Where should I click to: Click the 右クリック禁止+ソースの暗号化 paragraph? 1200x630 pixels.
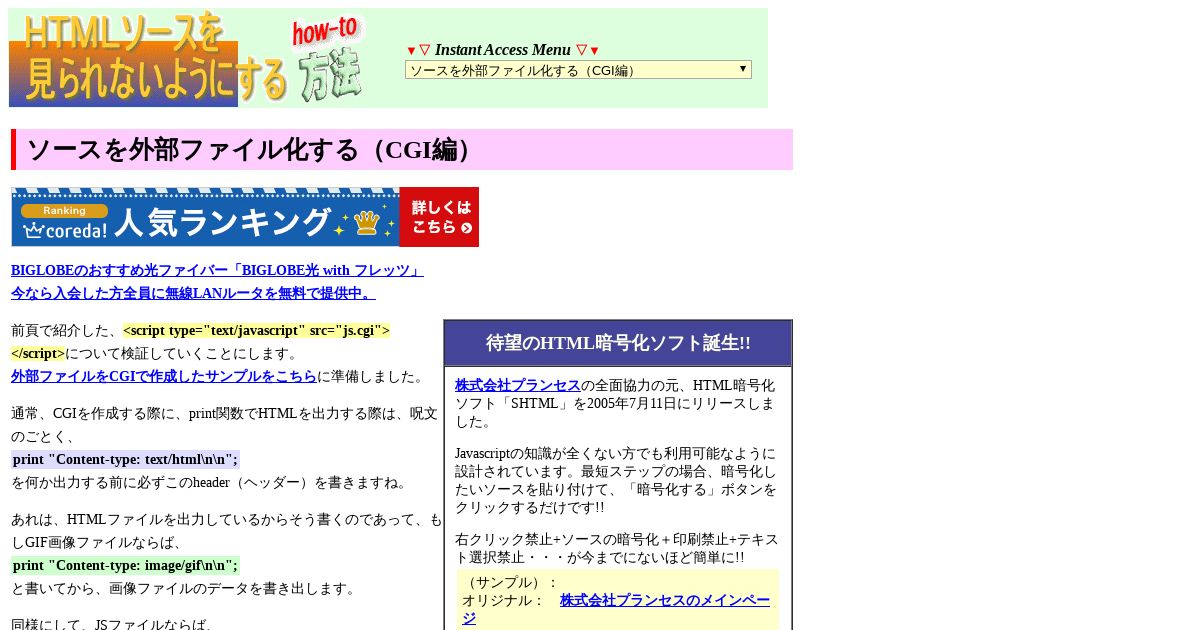617,549
